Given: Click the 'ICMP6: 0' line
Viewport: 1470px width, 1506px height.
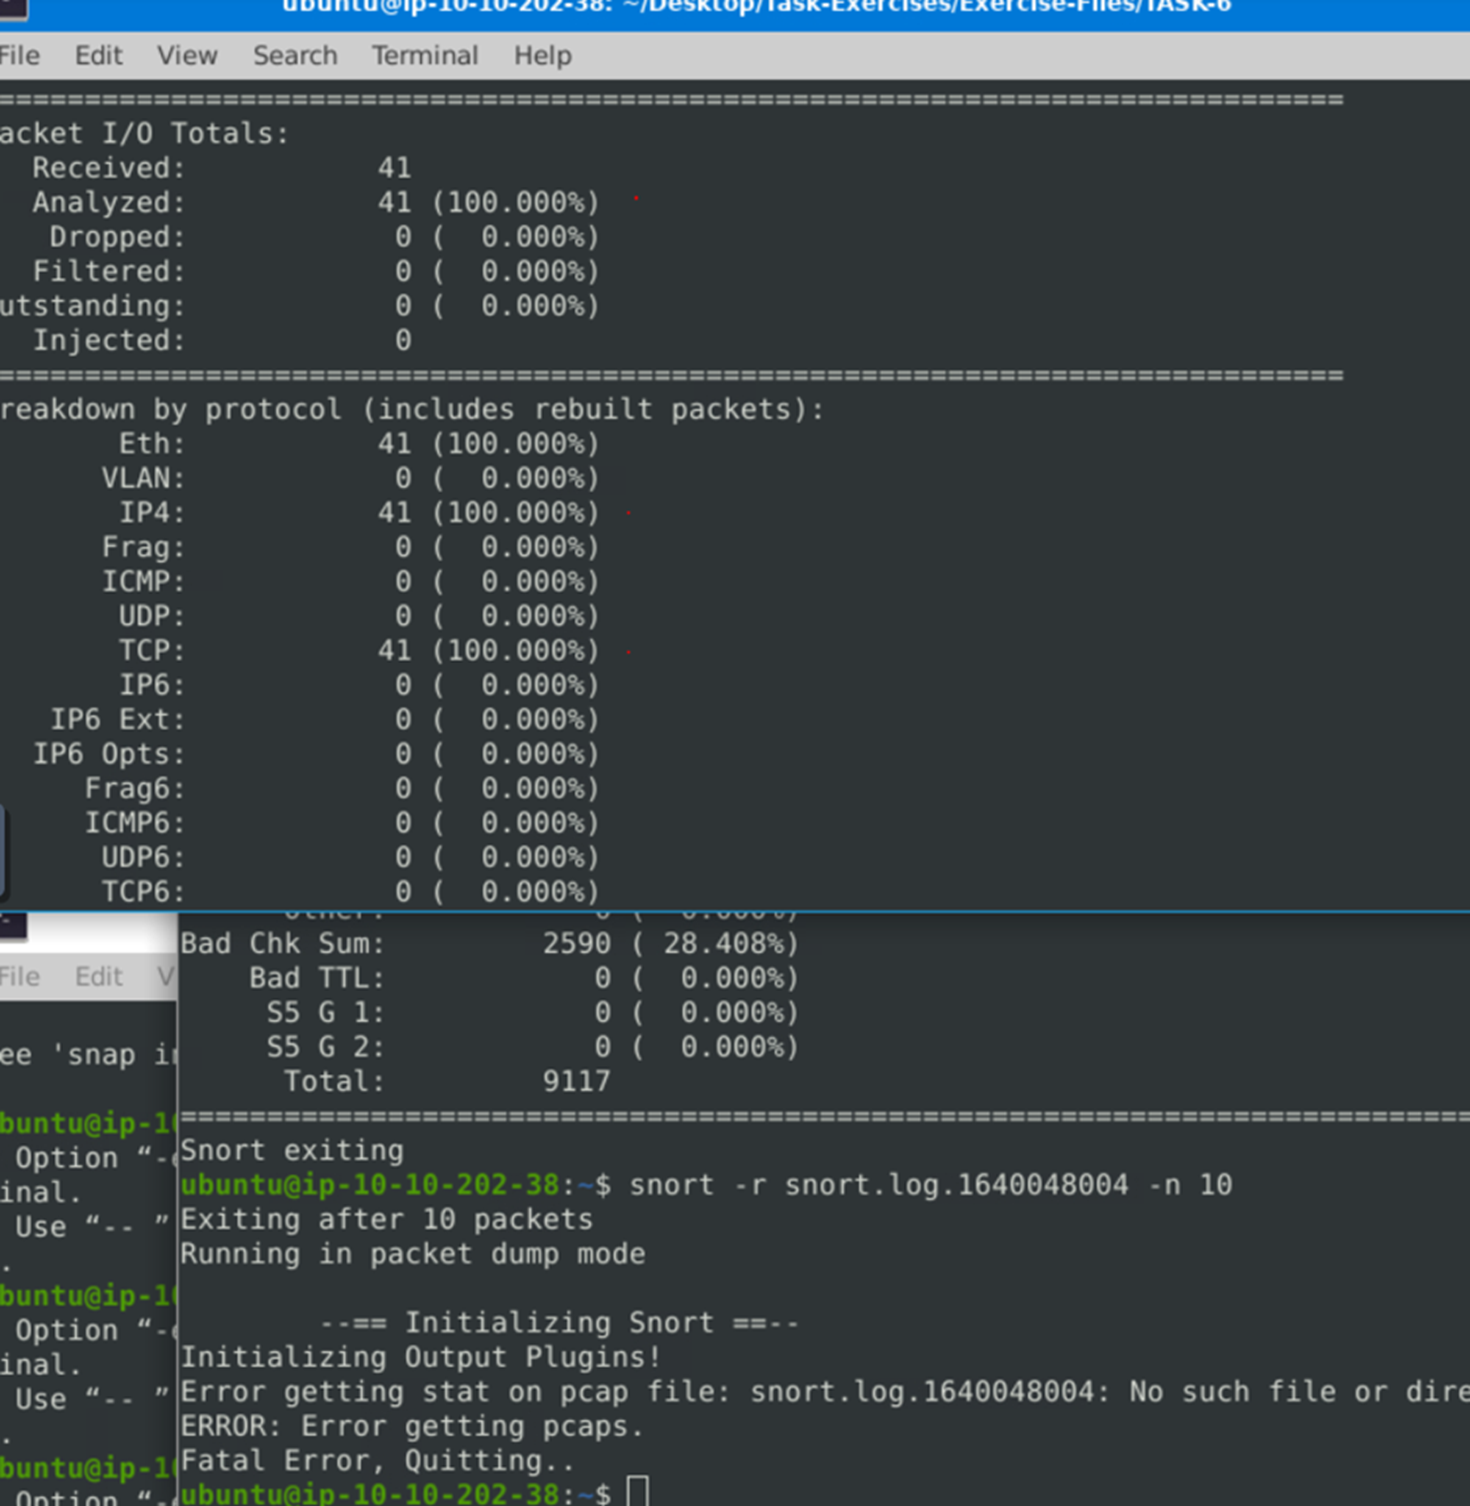Looking at the screenshot, I should 341,823.
